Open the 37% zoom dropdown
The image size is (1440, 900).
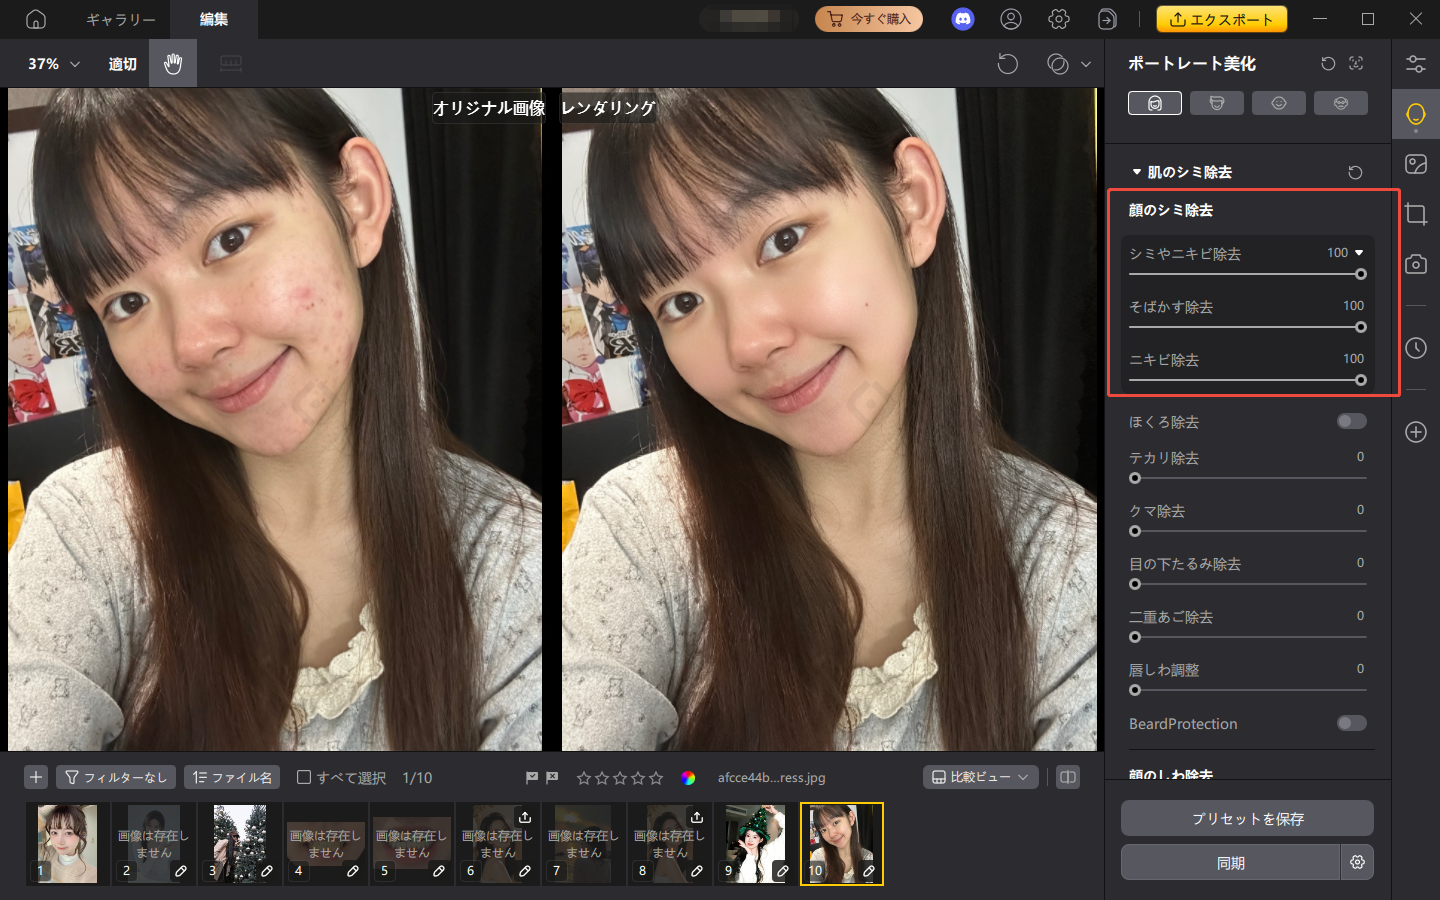coord(54,64)
